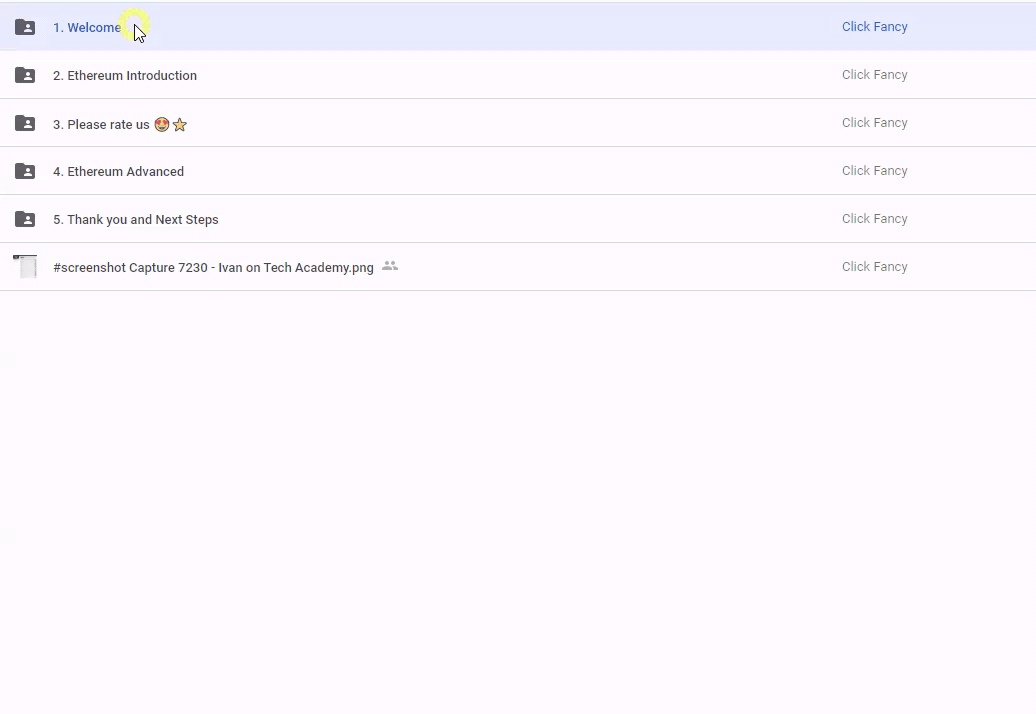
Task: Open the 4. Ethereum Advanced folder name
Action: [118, 172]
